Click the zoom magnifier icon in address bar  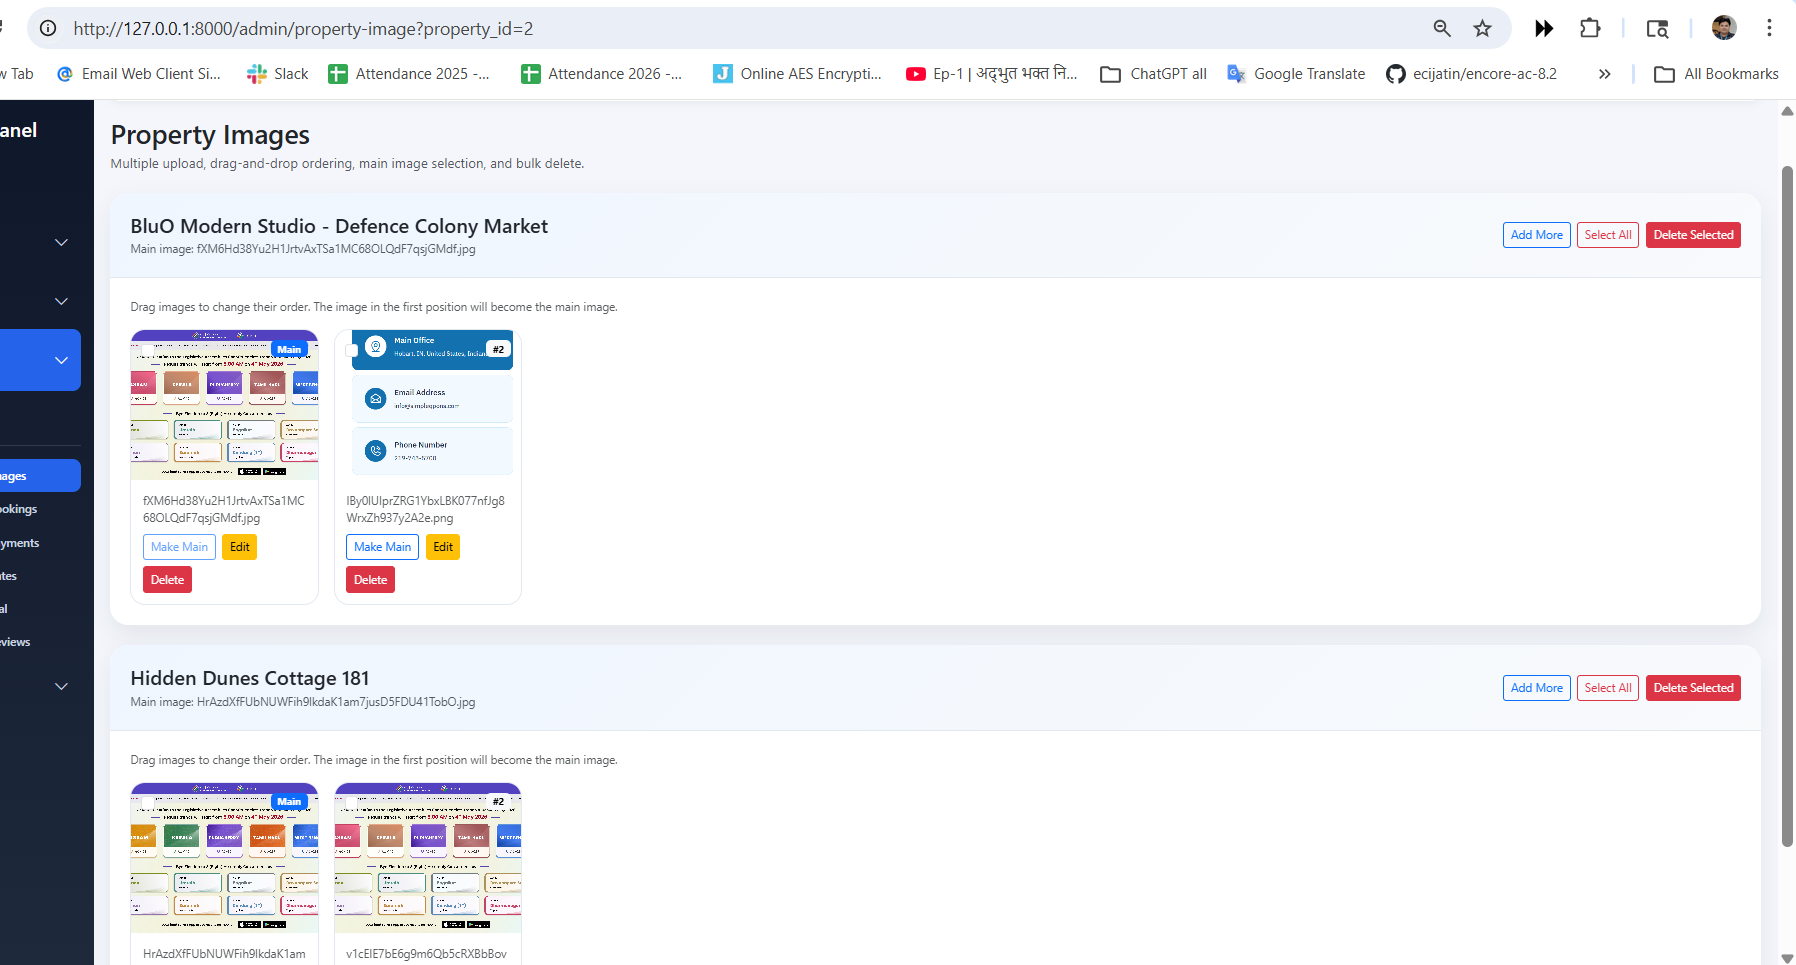point(1441,29)
